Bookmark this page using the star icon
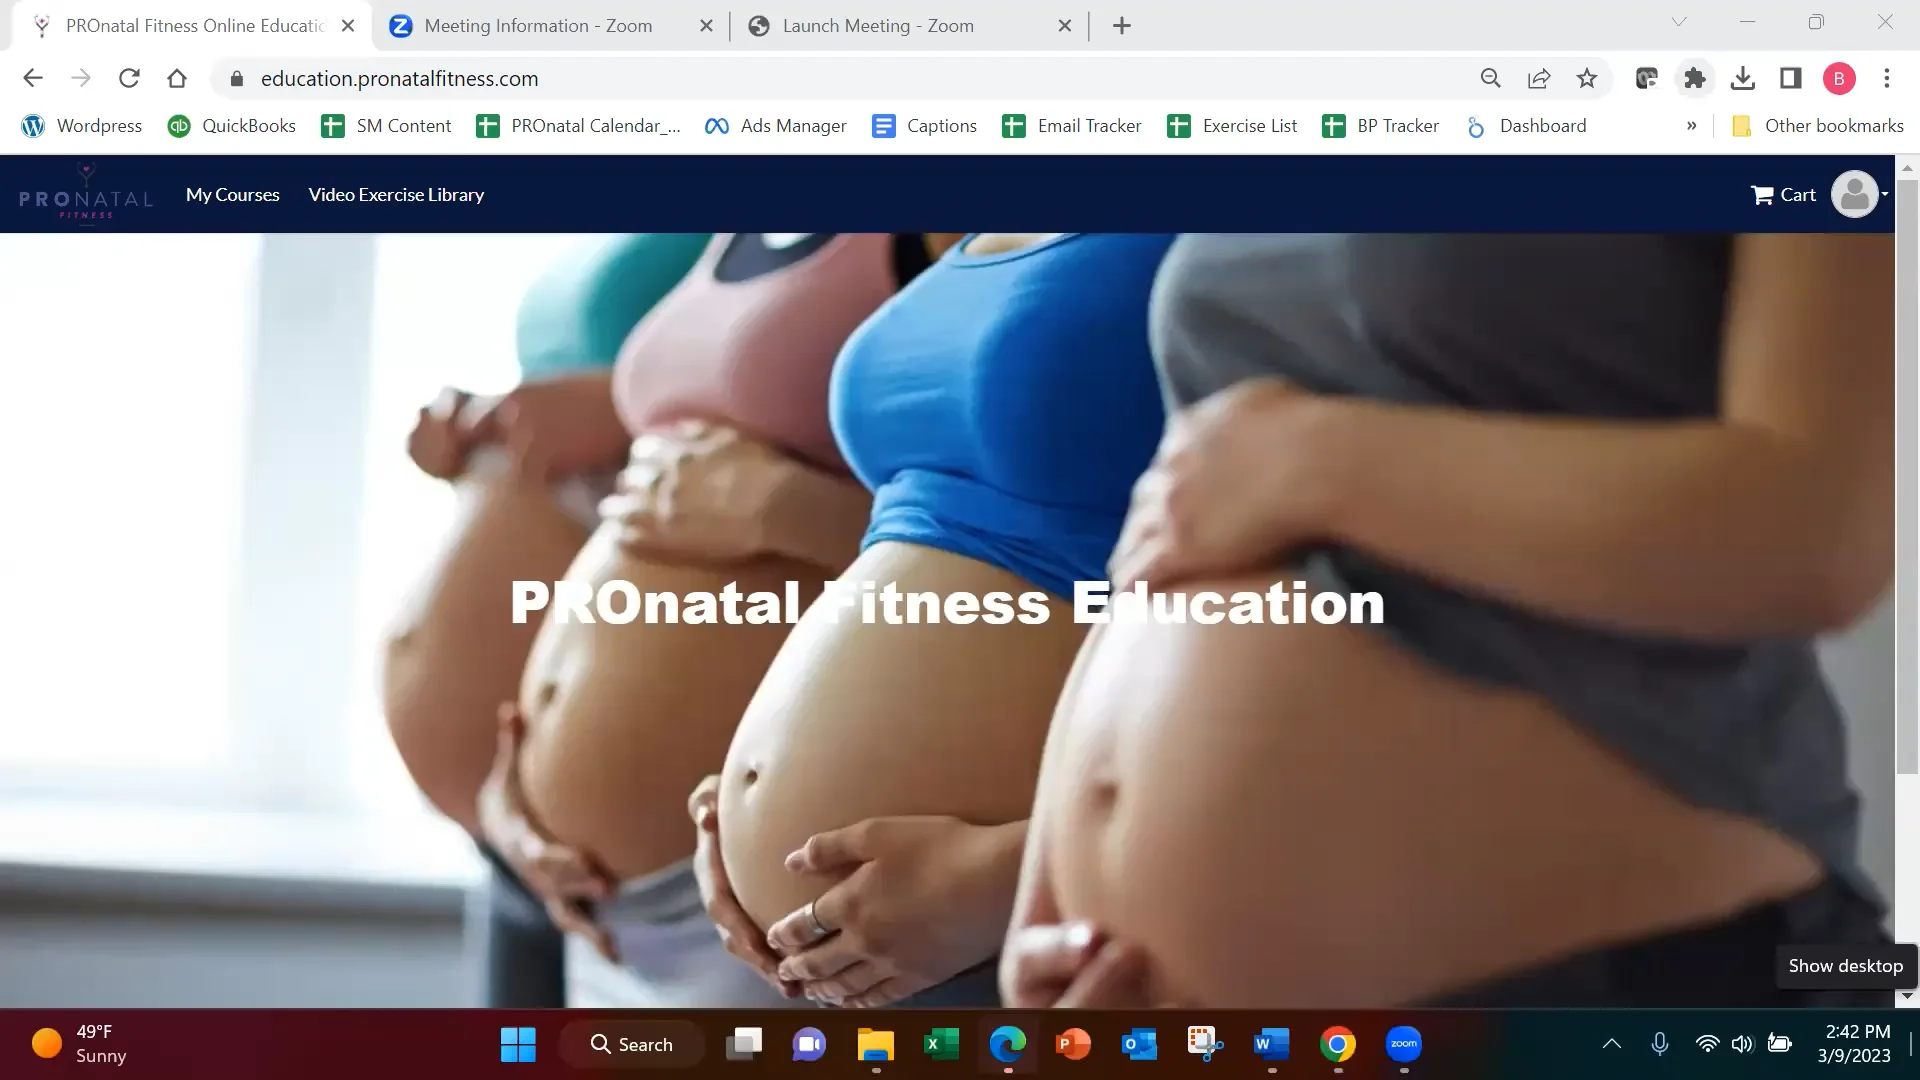This screenshot has width=1920, height=1080. (x=1587, y=78)
